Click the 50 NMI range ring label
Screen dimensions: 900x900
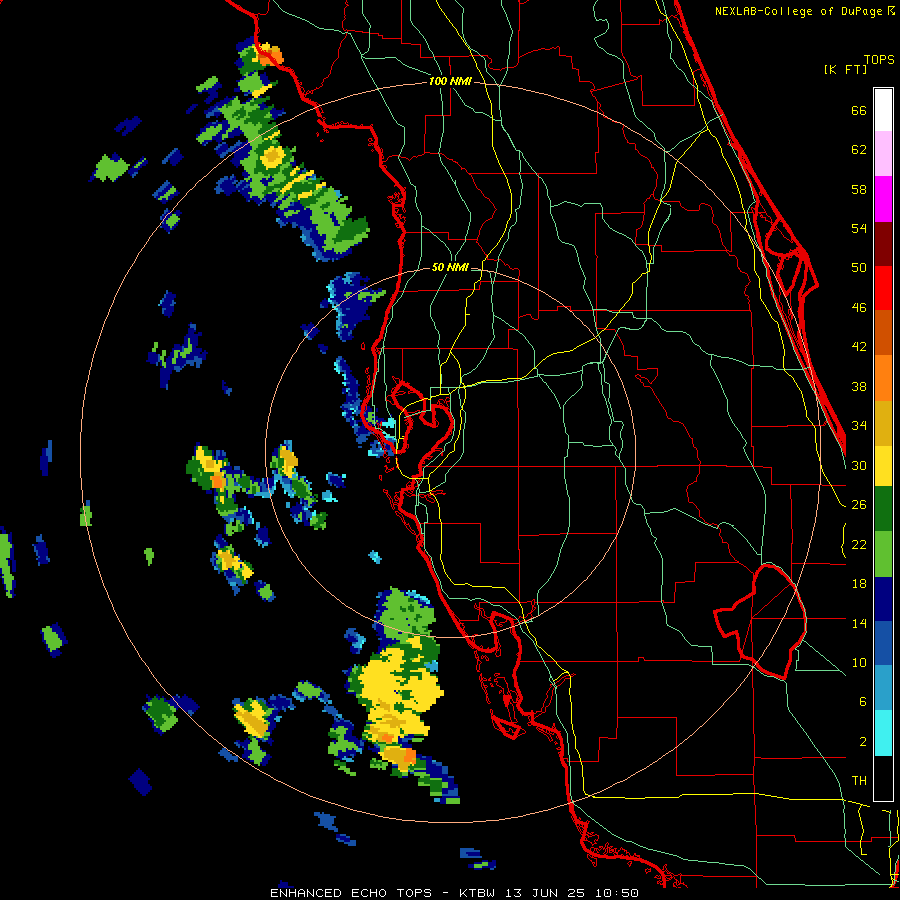pos(450,267)
